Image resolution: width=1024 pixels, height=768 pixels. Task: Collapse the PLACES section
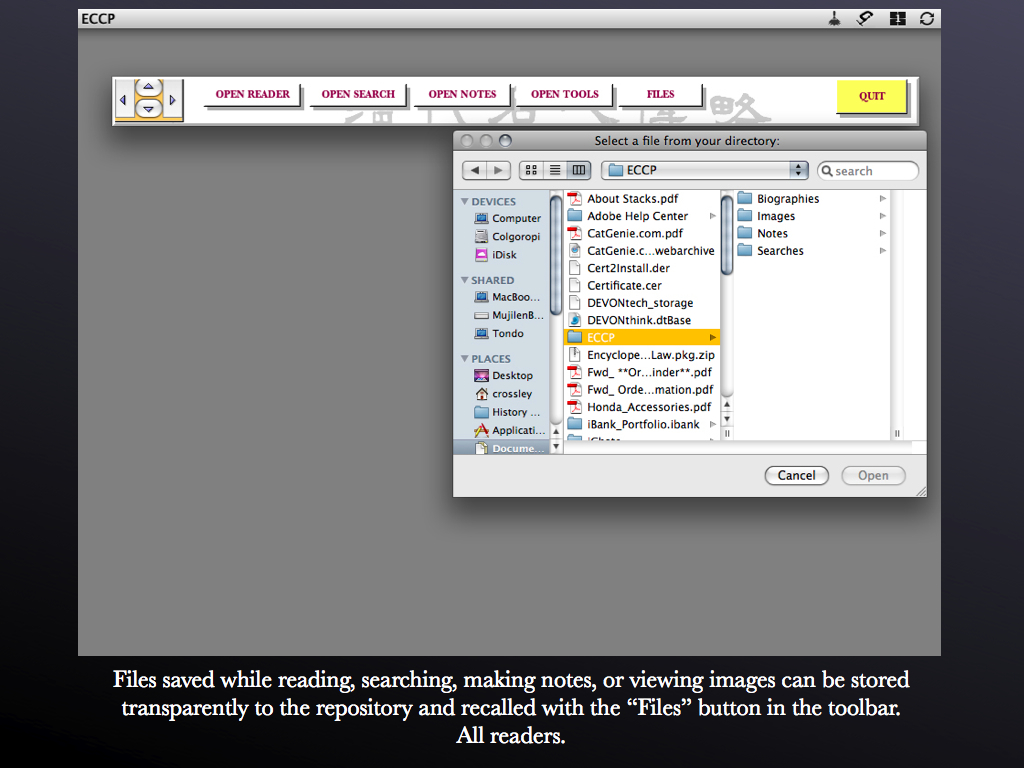tap(464, 359)
